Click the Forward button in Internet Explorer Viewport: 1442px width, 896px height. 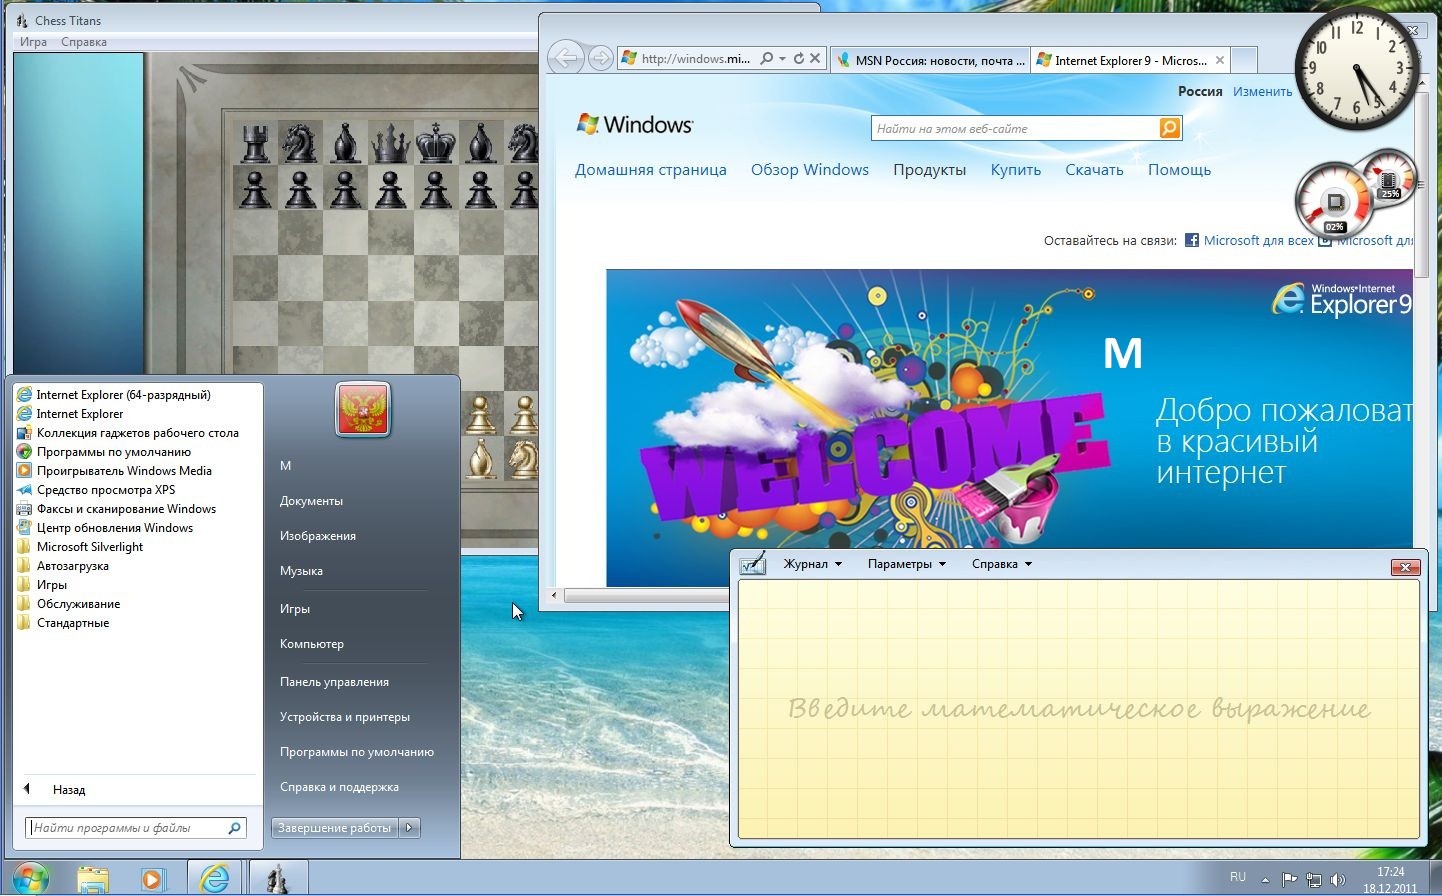tap(600, 59)
